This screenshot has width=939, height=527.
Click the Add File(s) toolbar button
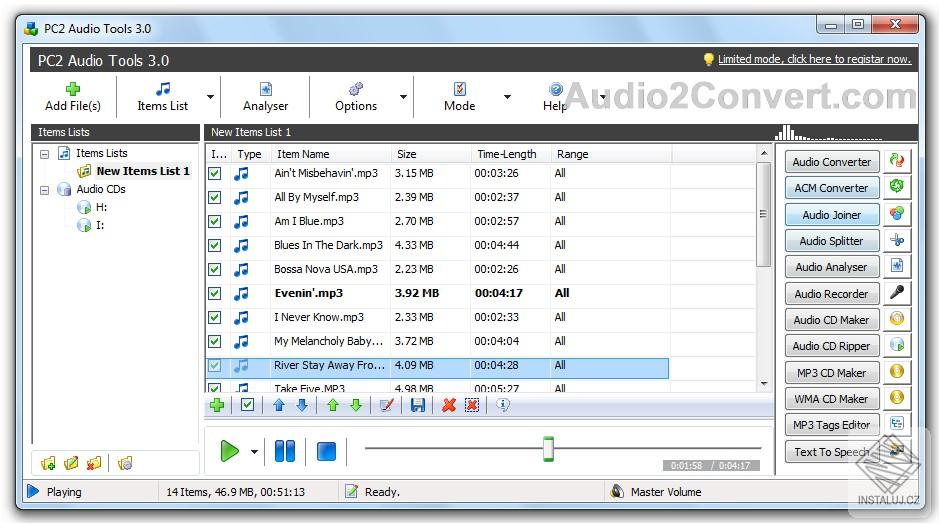click(x=72, y=97)
